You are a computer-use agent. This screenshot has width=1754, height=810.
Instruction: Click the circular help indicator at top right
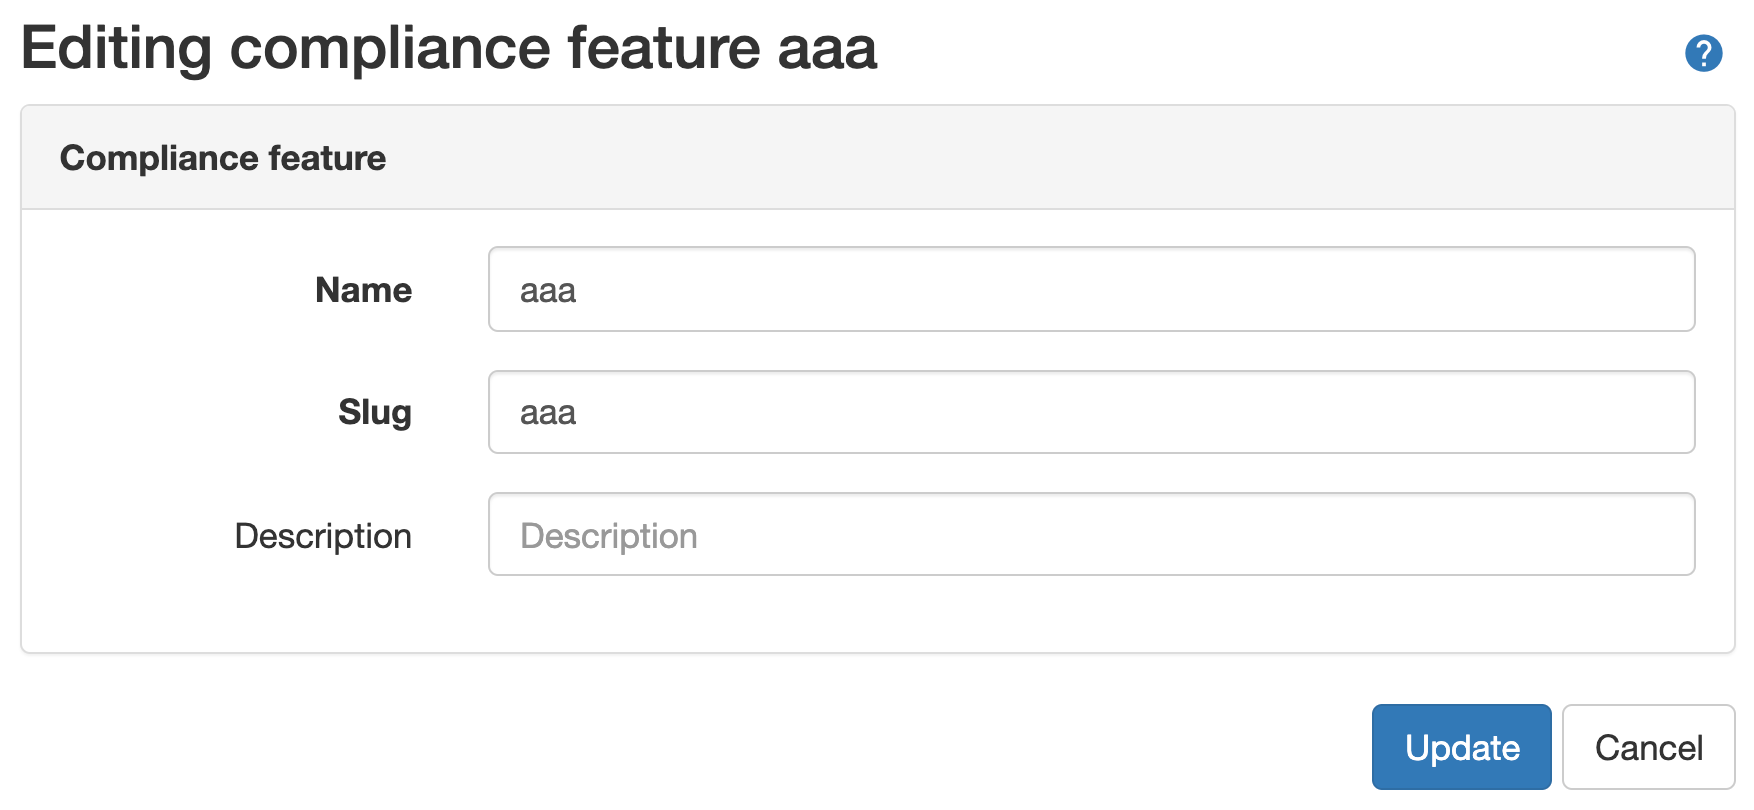tap(1704, 54)
